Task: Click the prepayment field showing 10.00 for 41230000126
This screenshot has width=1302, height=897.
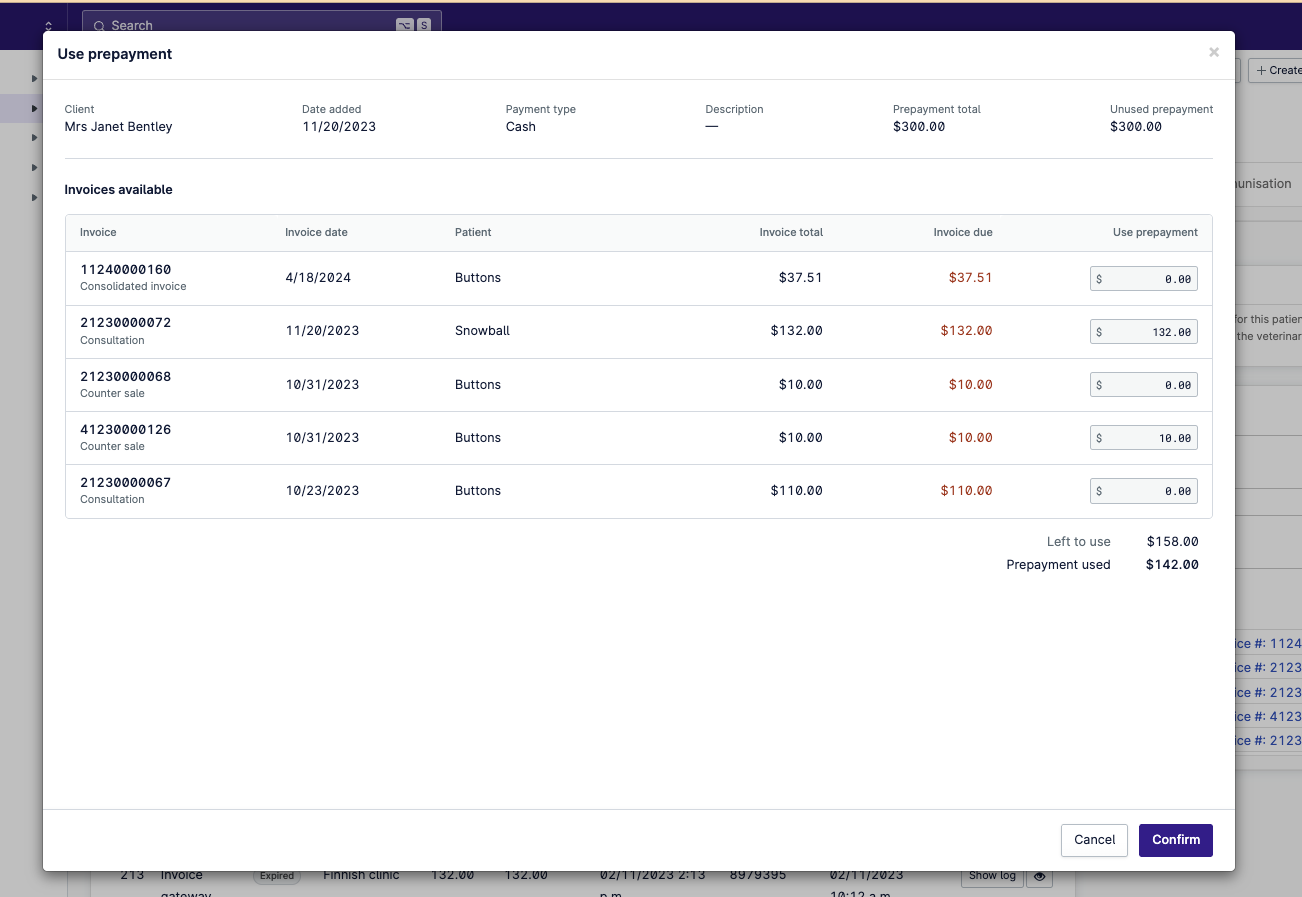Action: 1143,437
